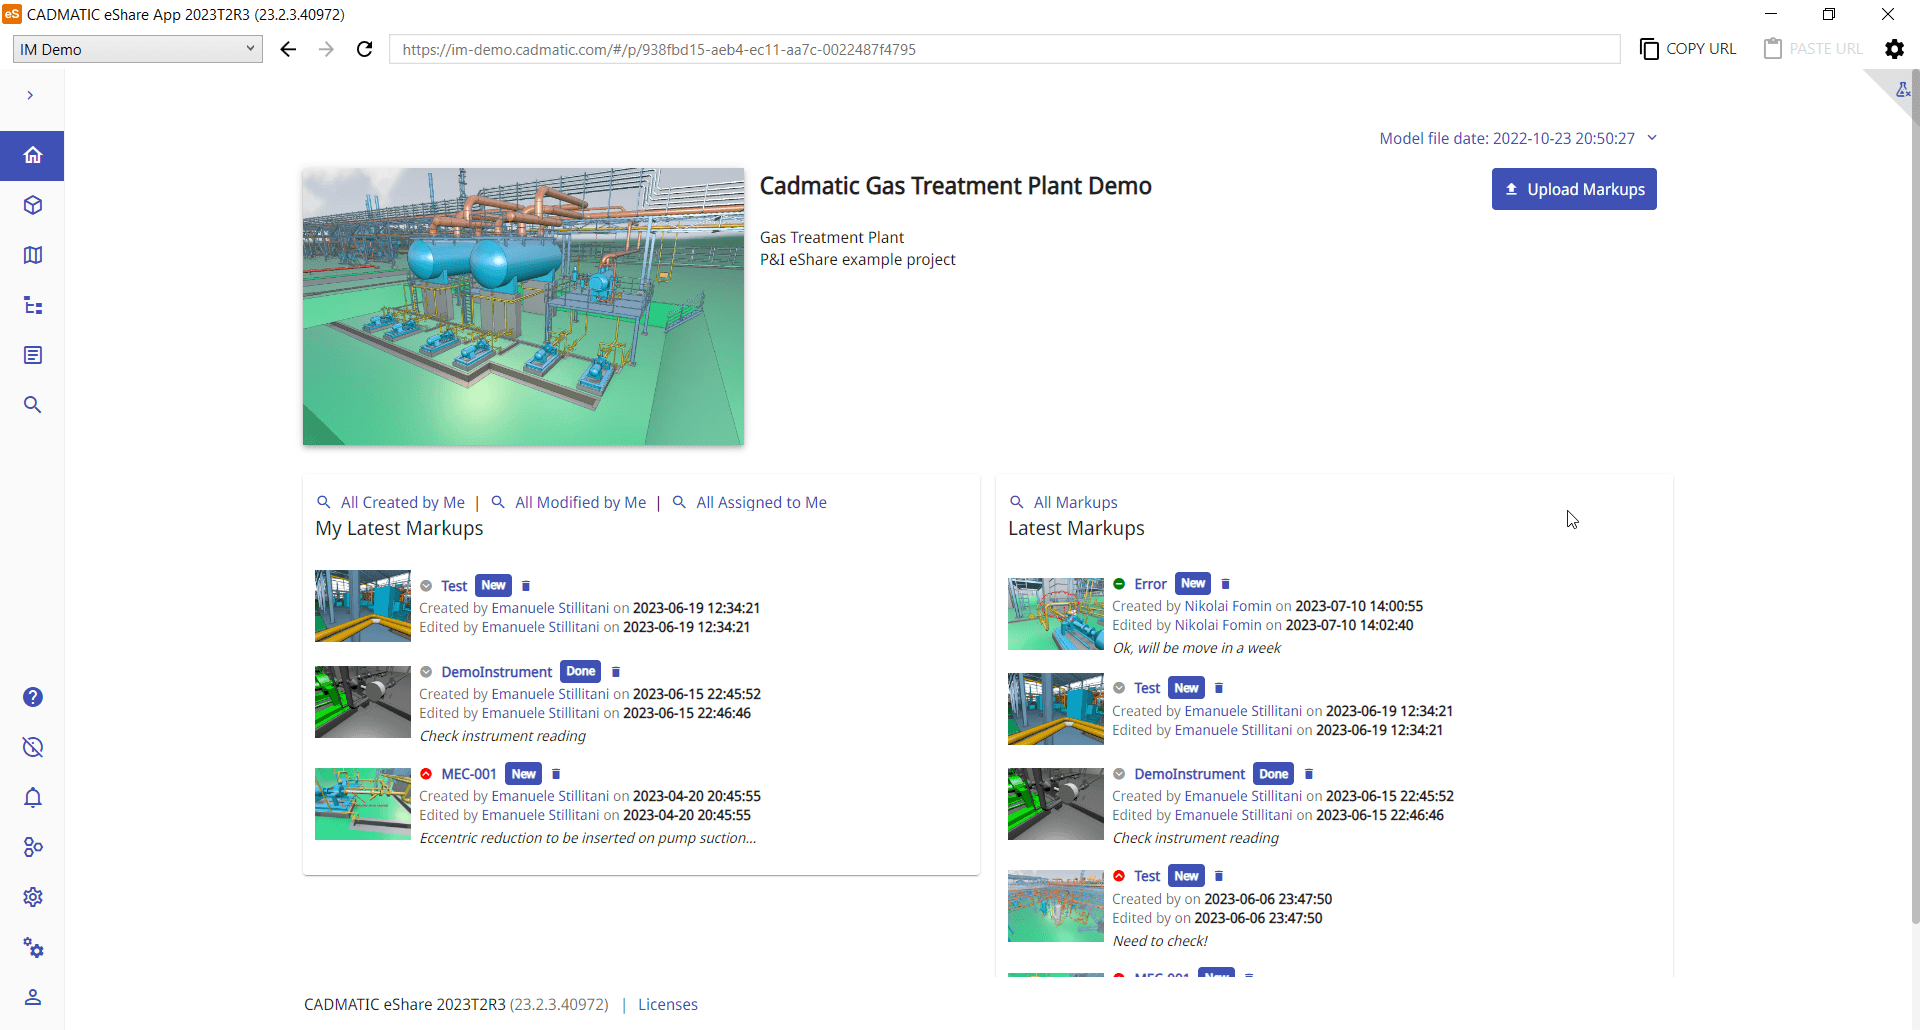Image resolution: width=1920 pixels, height=1030 pixels.
Task: Open the Maps view
Action: click(x=32, y=255)
